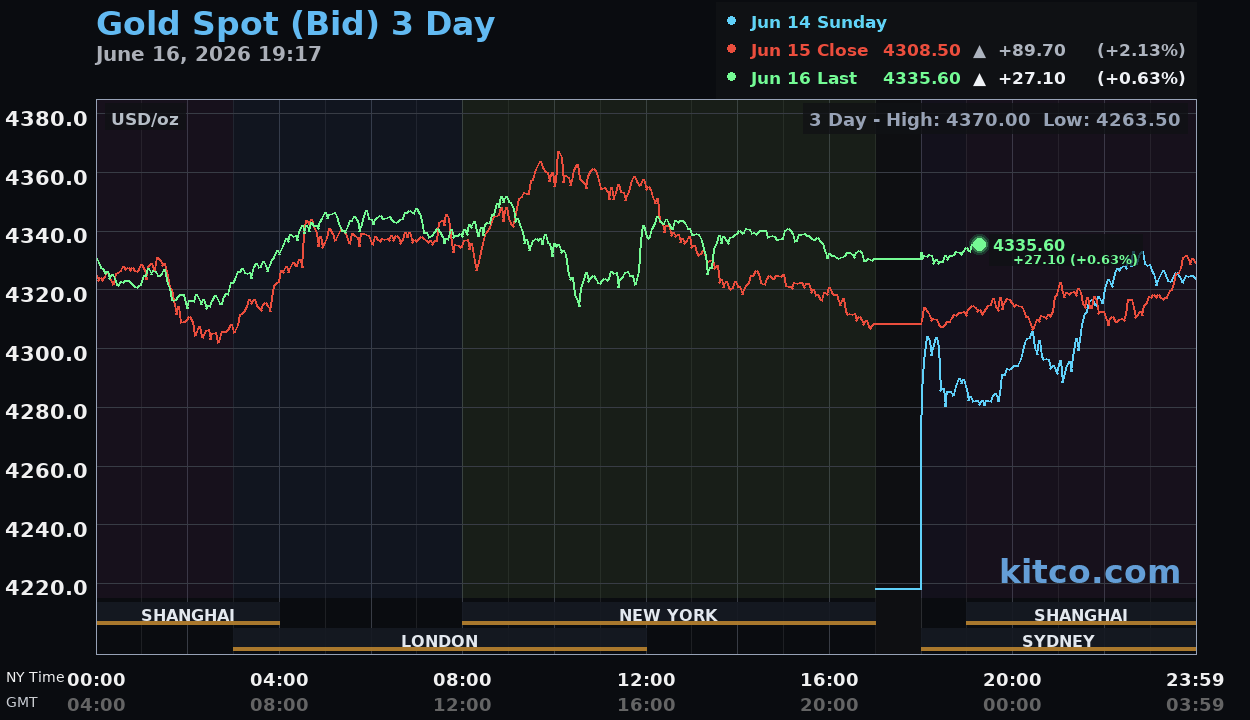Click the up arrow beside +27.10
Screen dimensions: 1250x720
(980, 78)
